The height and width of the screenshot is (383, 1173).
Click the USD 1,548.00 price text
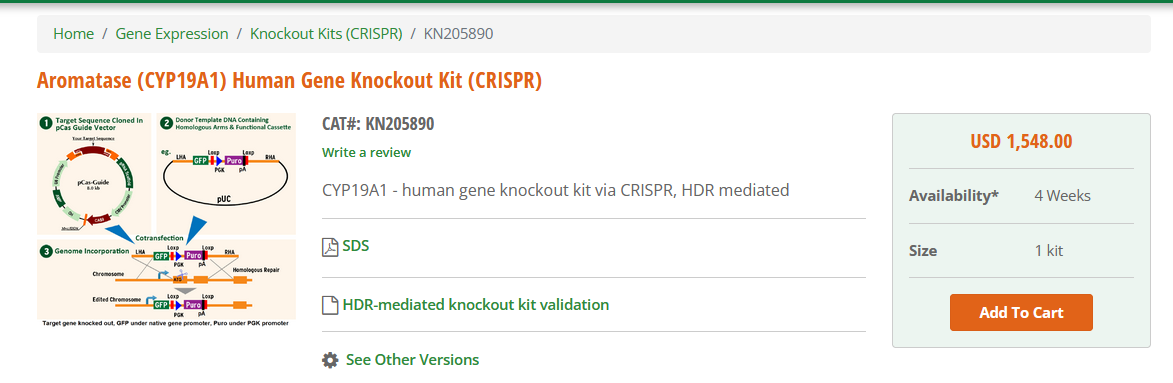click(1021, 141)
